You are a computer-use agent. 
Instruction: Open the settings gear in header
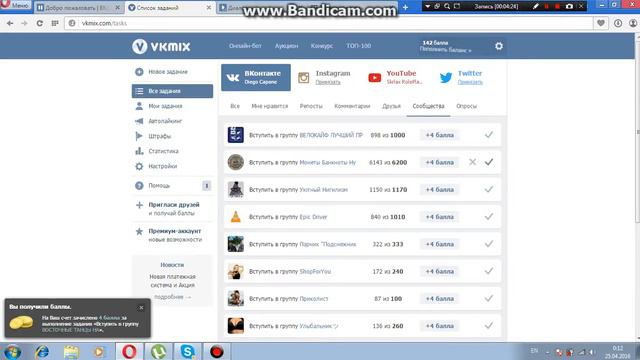tap(499, 46)
